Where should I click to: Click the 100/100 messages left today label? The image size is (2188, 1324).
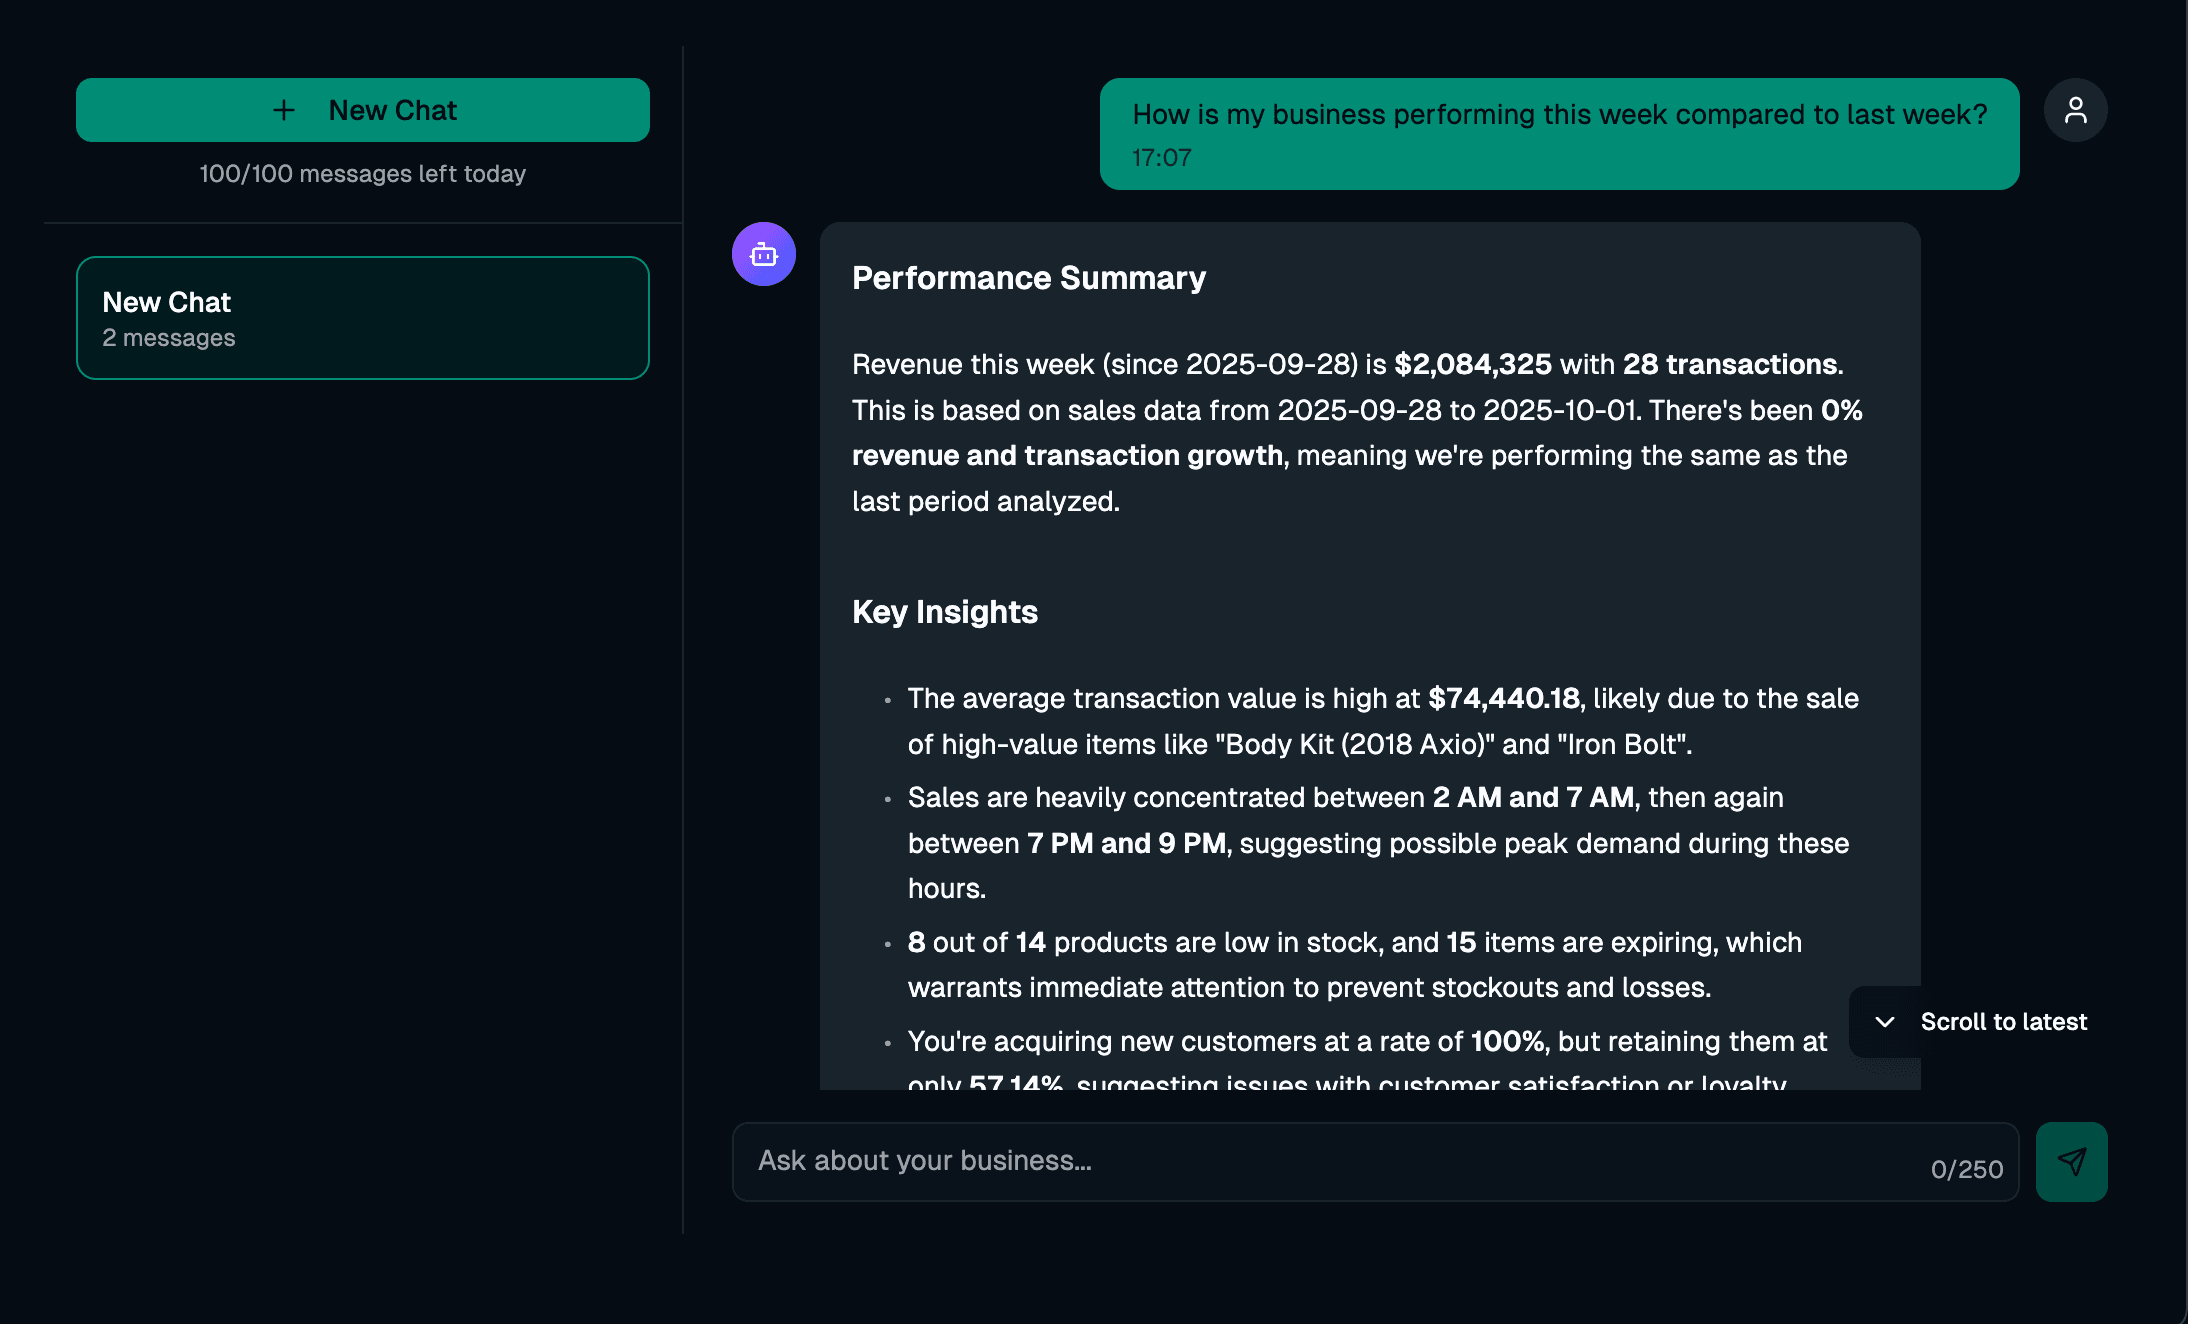coord(362,173)
